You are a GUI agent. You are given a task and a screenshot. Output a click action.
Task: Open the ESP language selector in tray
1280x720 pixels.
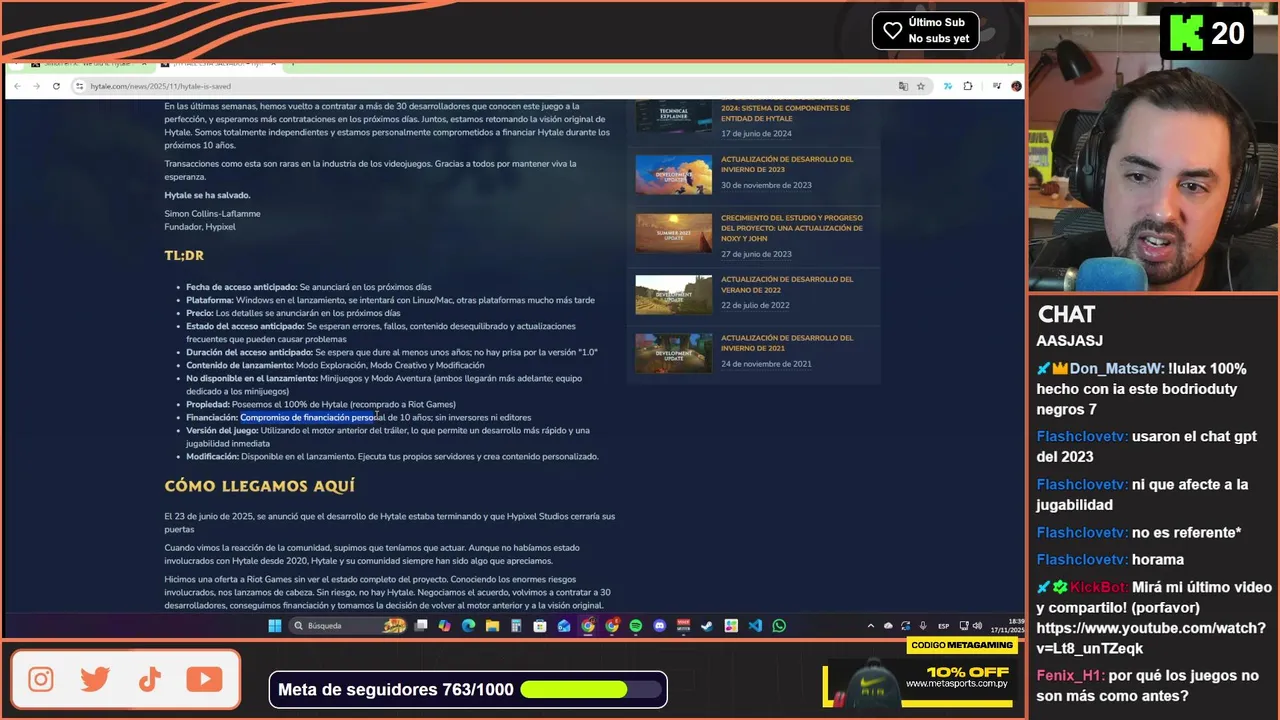click(x=944, y=626)
